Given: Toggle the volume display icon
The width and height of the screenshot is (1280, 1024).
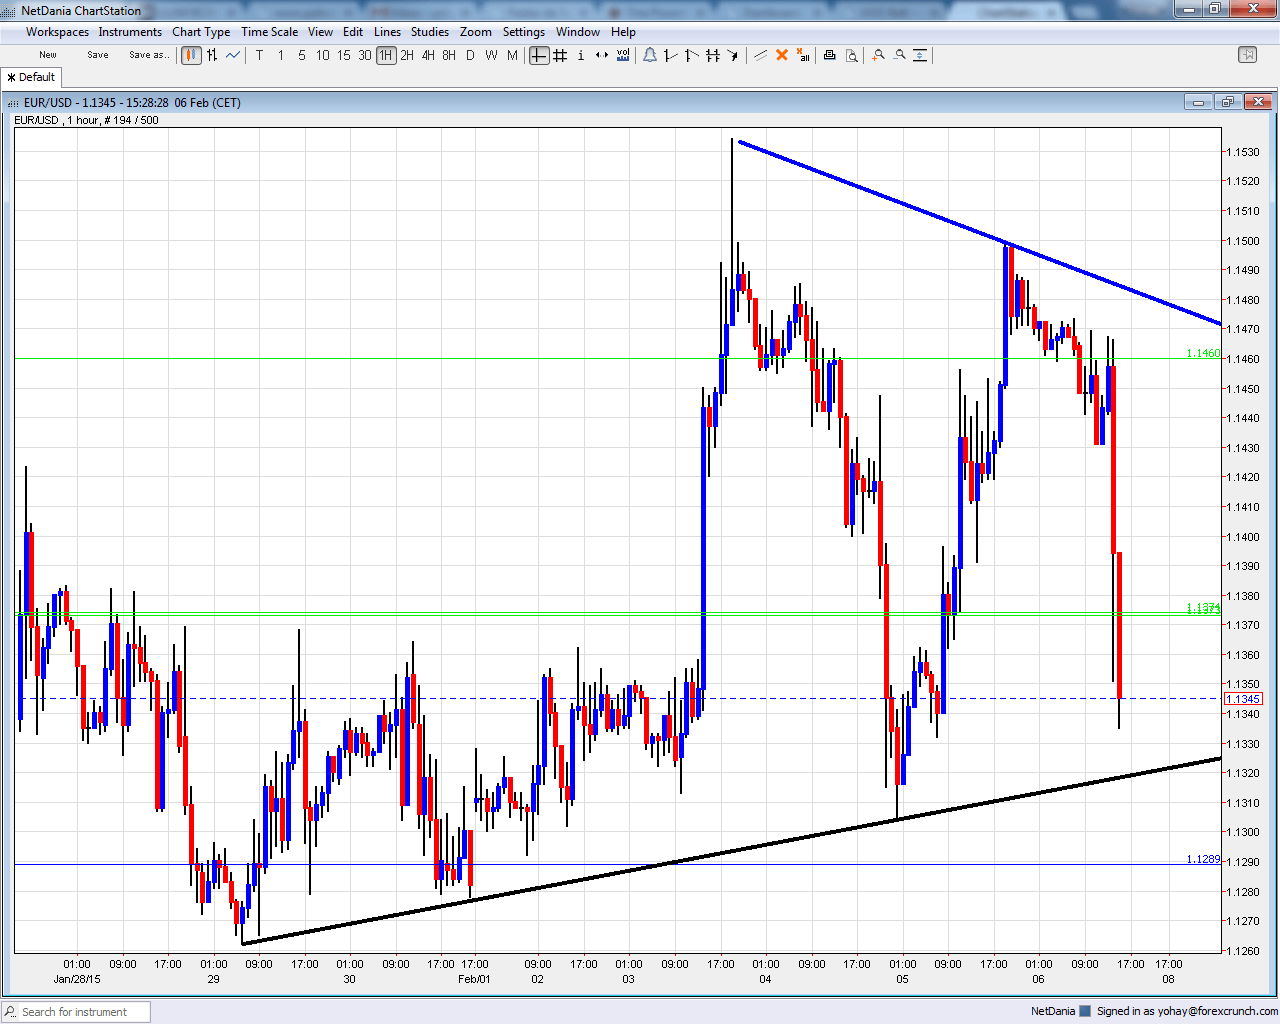Looking at the screenshot, I should tap(623, 55).
